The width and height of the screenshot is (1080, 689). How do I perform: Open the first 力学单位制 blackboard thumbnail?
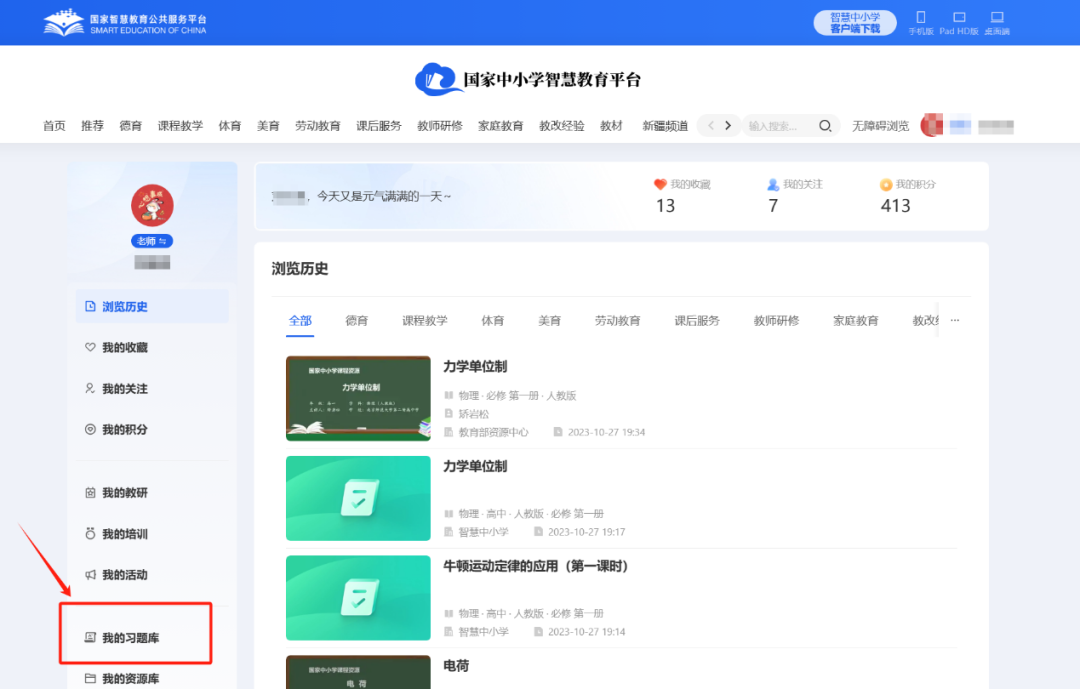point(358,398)
